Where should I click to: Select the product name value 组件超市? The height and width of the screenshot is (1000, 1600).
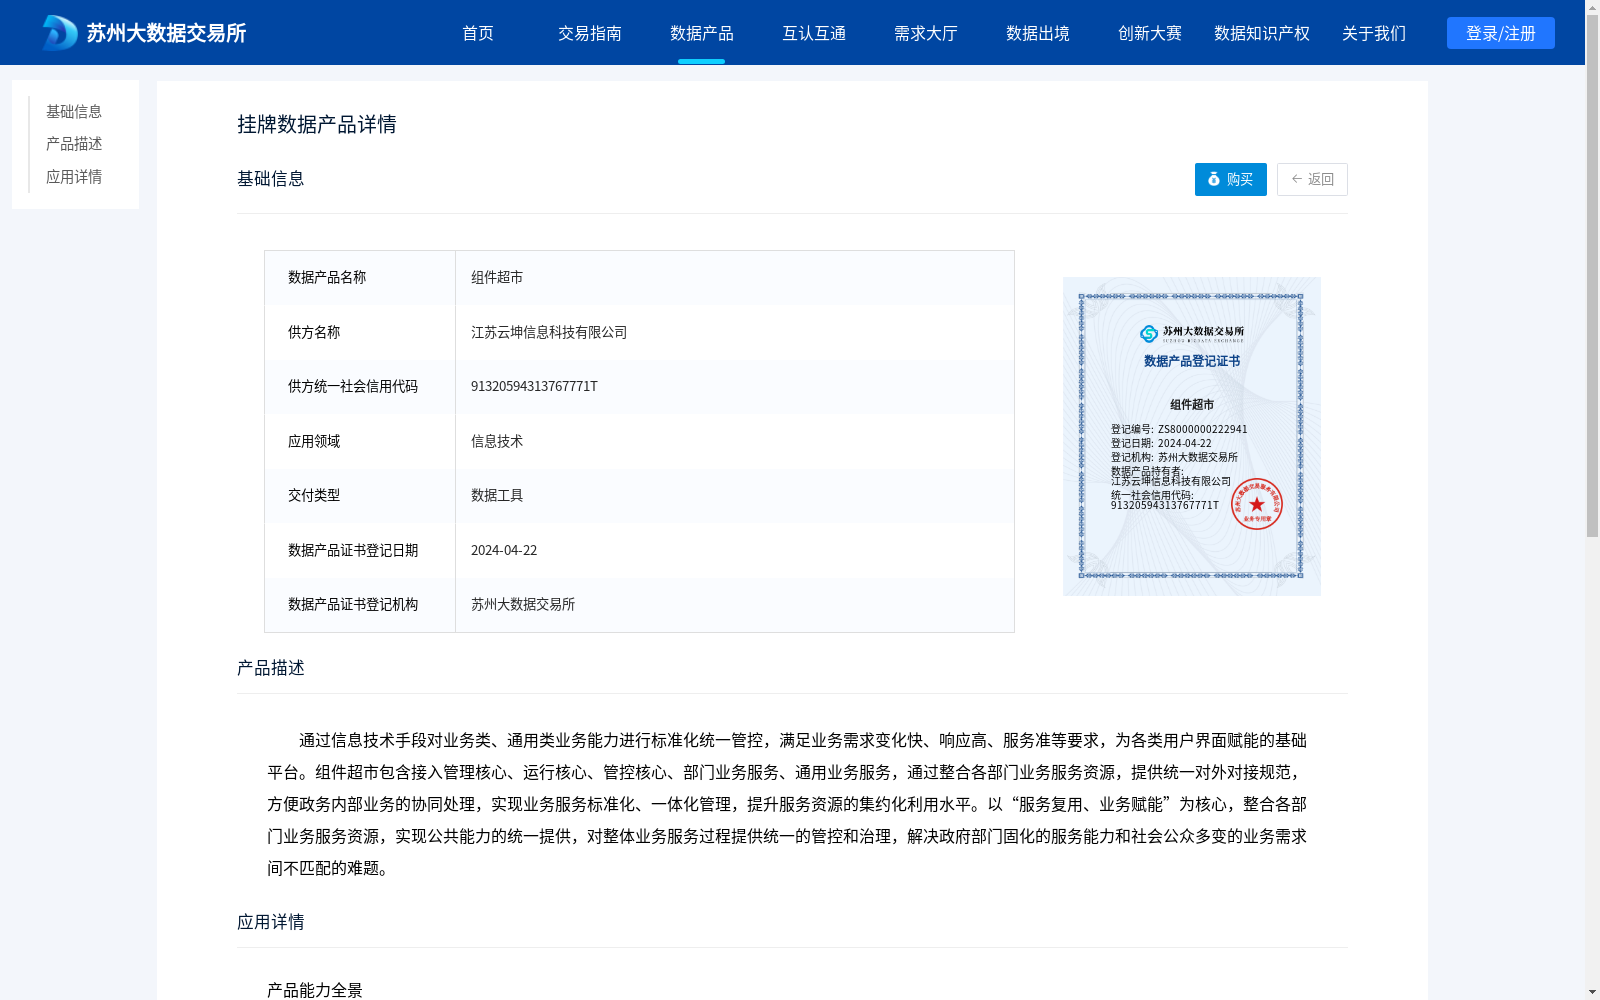(x=497, y=277)
